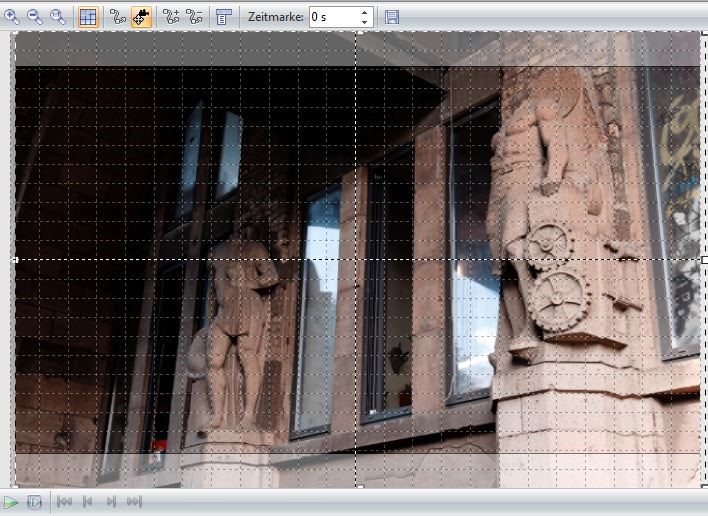Select the motion path curve tool
708x516 pixels.
pos(118,17)
